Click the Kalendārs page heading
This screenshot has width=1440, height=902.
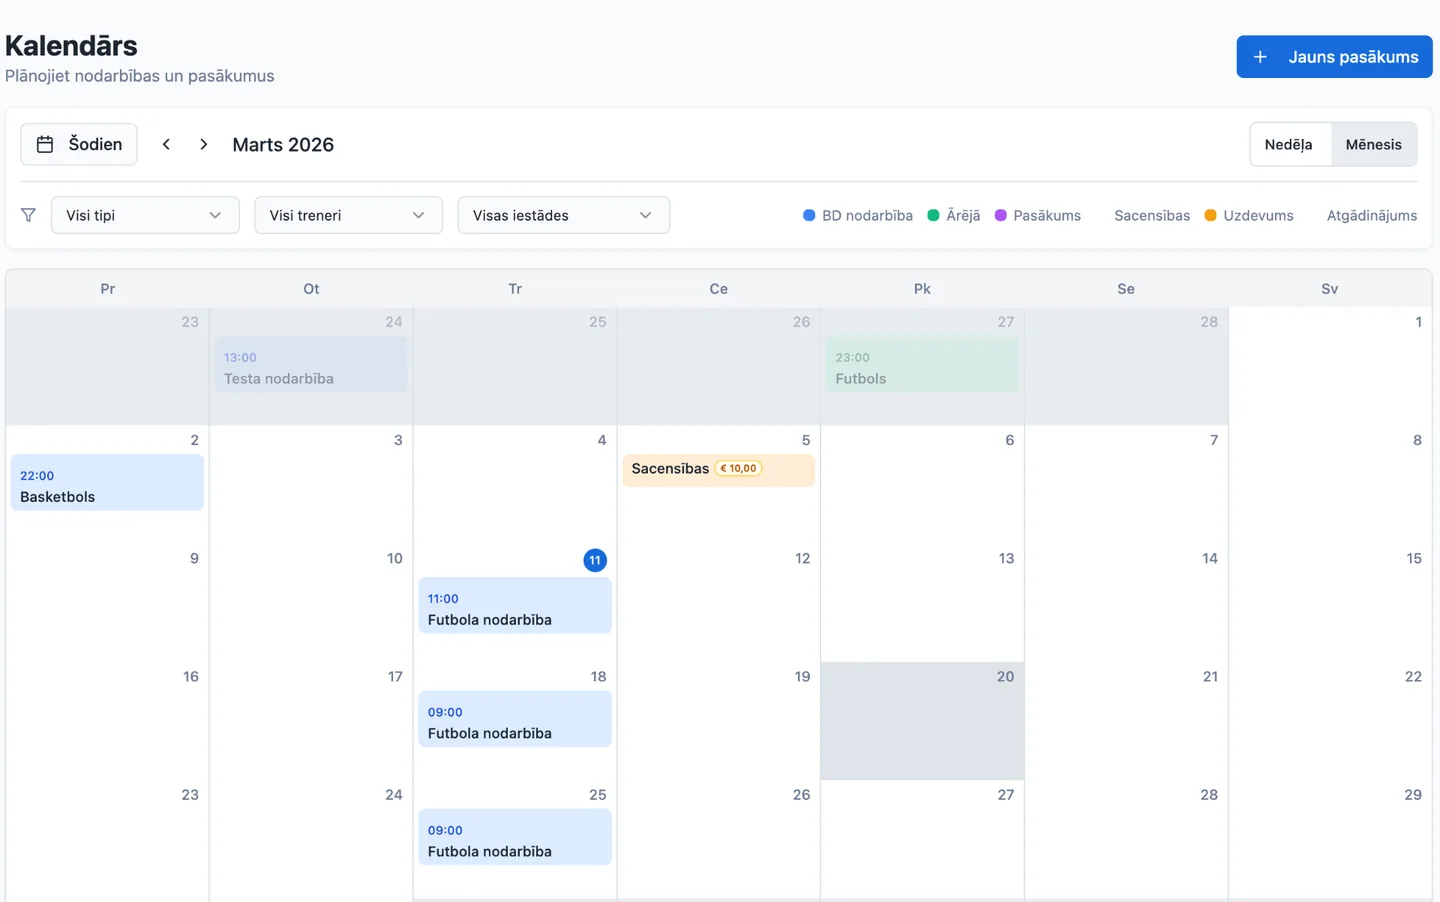pos(71,46)
